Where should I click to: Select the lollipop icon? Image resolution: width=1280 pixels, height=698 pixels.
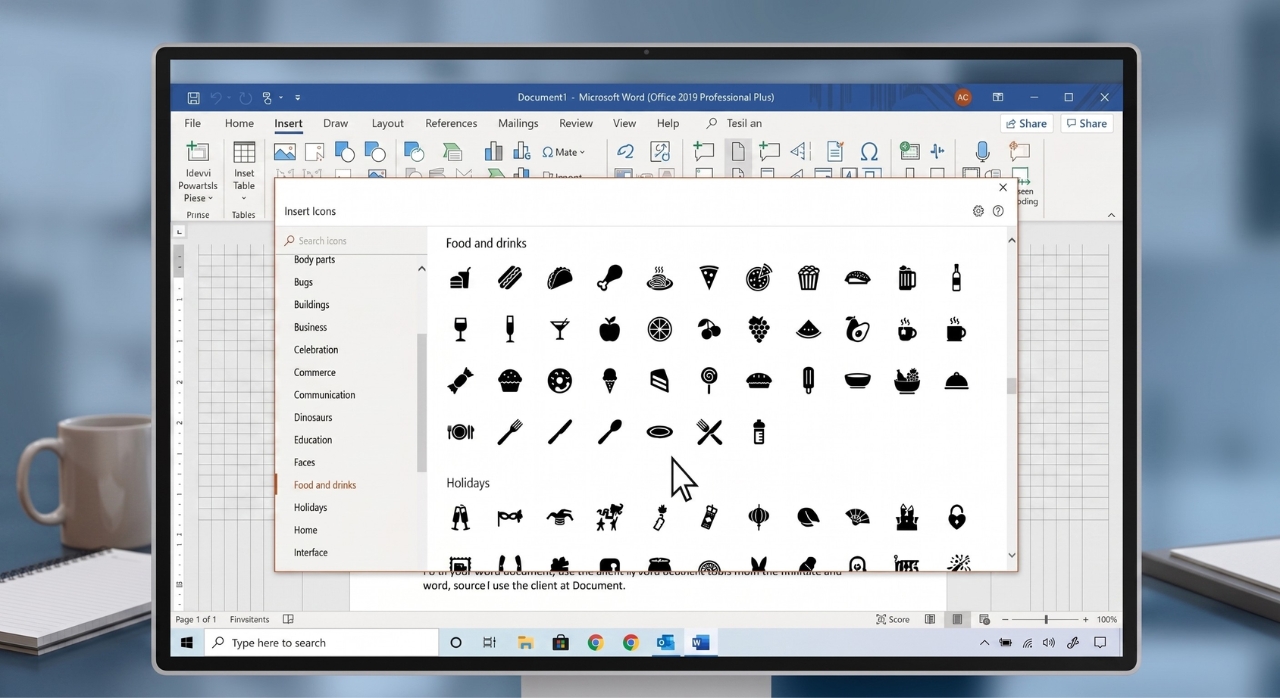click(709, 380)
